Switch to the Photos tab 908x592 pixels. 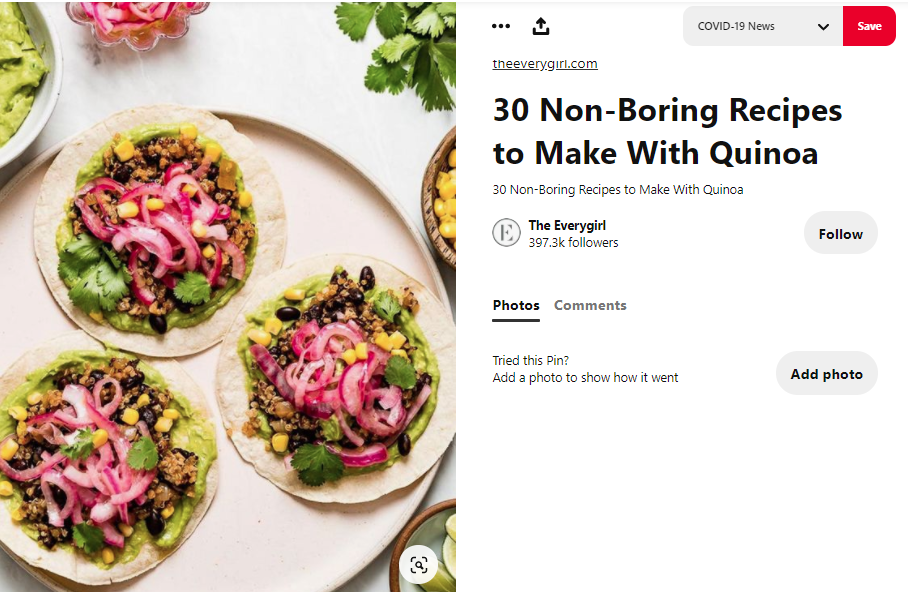(516, 305)
